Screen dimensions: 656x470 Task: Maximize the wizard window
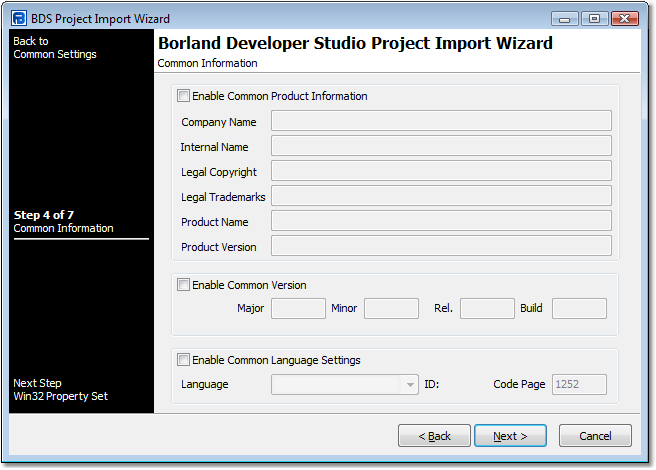pyautogui.click(x=594, y=19)
